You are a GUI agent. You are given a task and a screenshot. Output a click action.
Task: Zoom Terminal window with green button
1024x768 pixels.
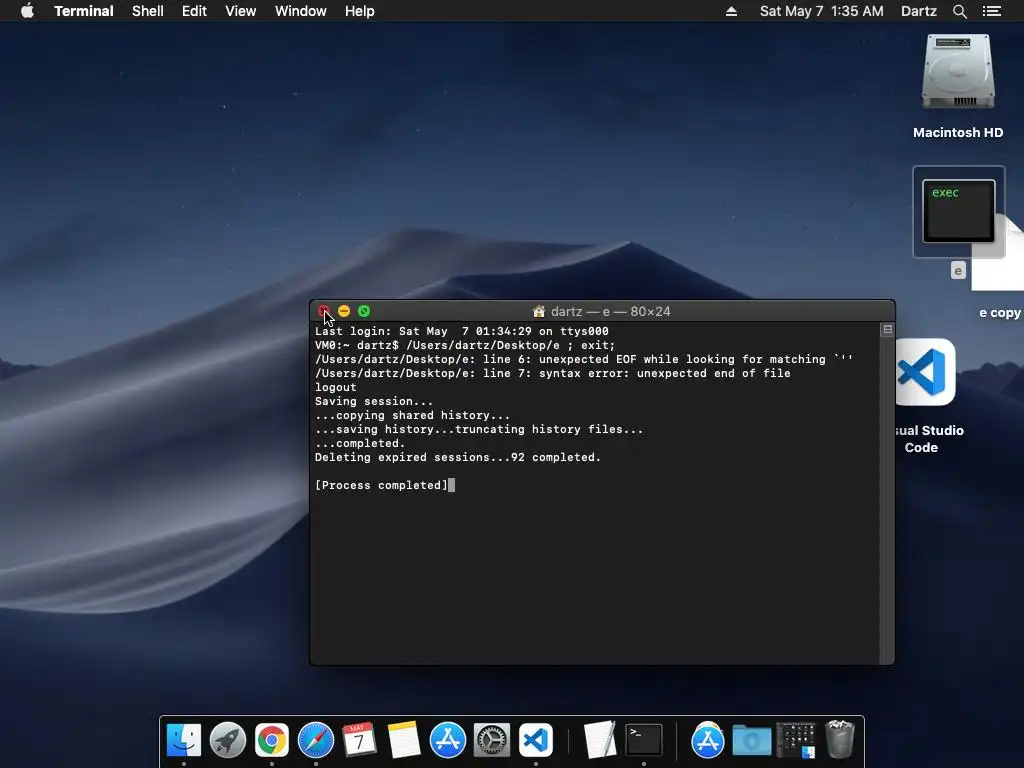click(x=364, y=311)
